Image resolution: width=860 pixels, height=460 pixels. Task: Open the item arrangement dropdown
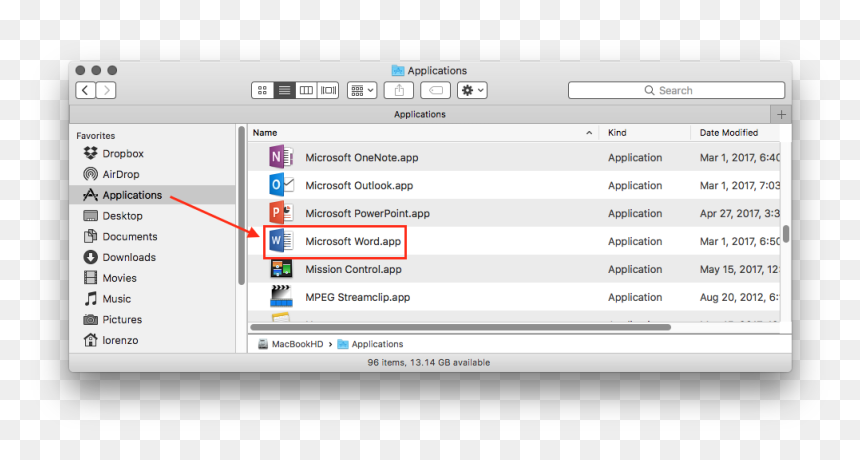coord(362,90)
